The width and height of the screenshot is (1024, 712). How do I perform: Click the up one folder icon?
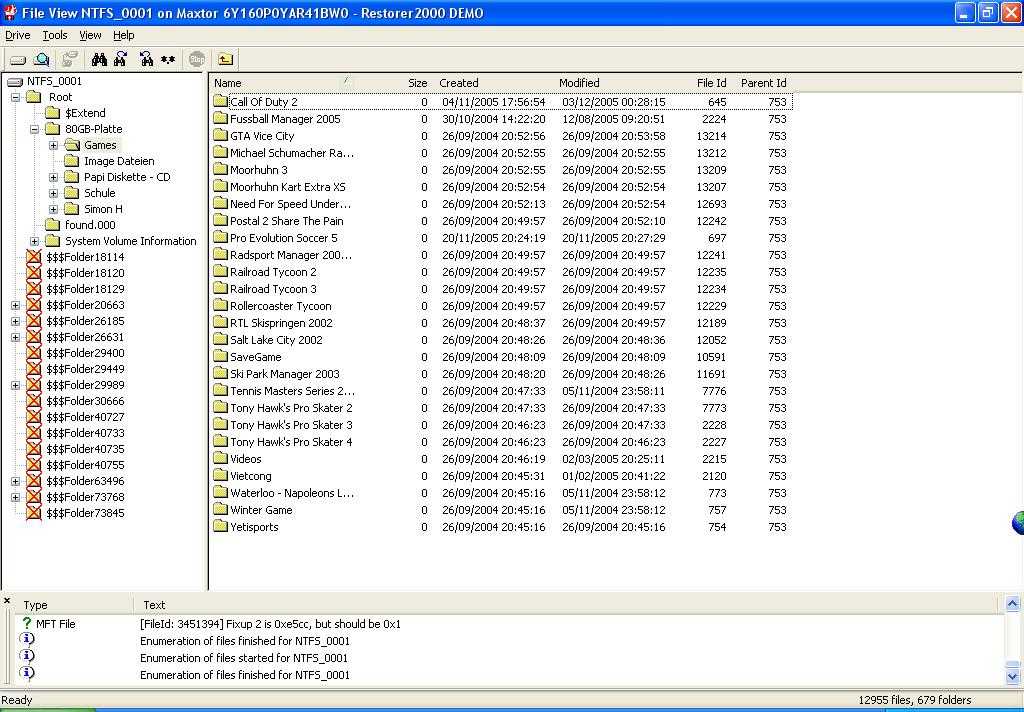[x=225, y=60]
